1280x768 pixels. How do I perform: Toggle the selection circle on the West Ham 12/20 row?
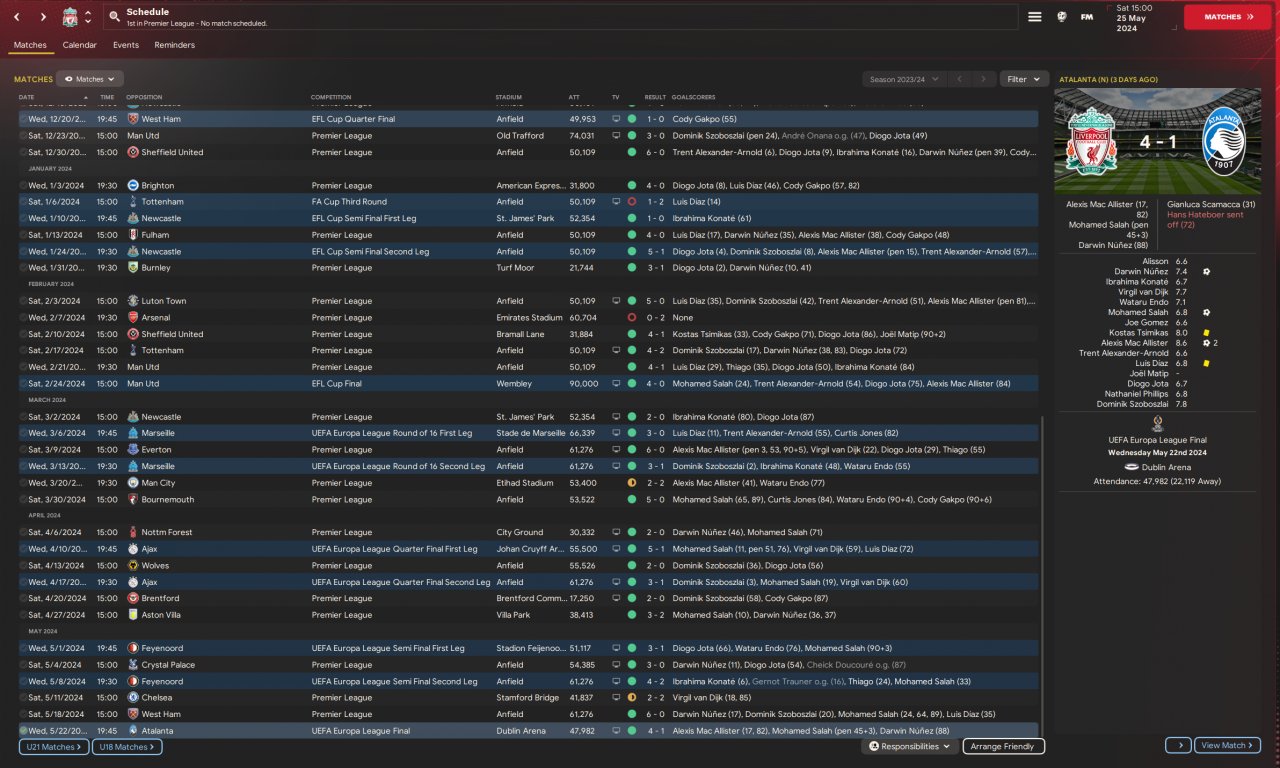point(23,119)
